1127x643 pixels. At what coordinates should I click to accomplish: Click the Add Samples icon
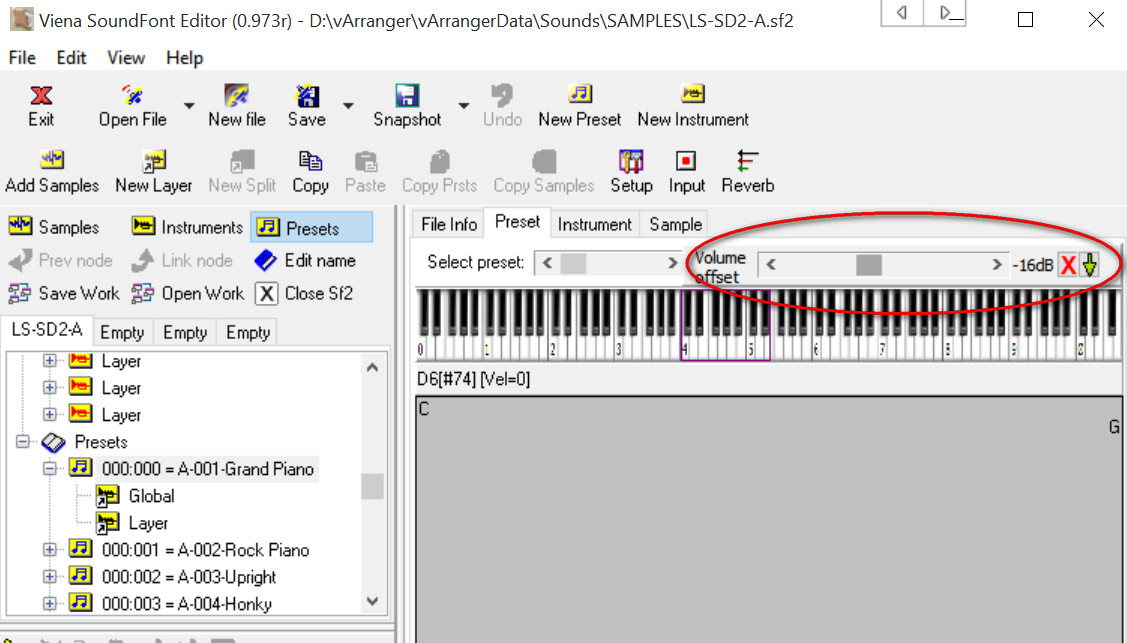point(52,160)
